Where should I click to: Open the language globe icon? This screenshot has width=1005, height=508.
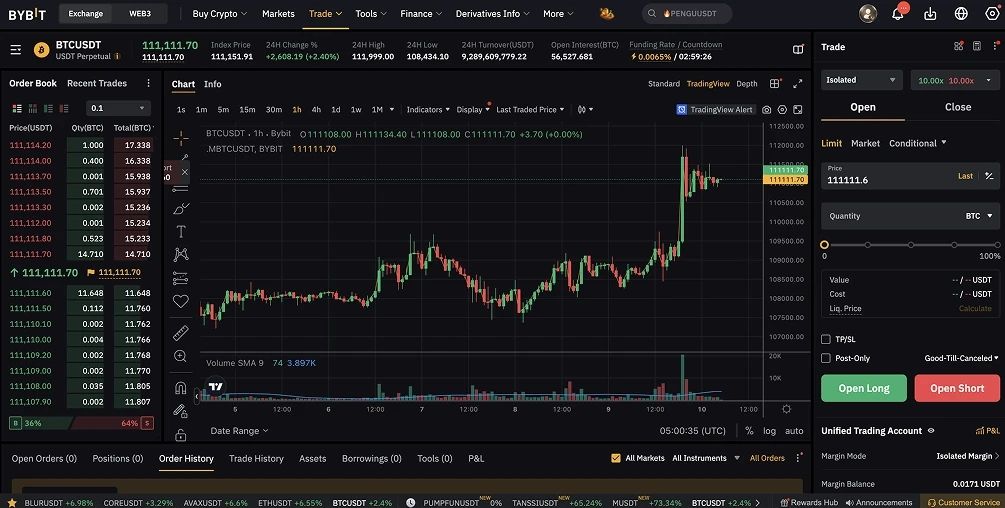coord(962,14)
